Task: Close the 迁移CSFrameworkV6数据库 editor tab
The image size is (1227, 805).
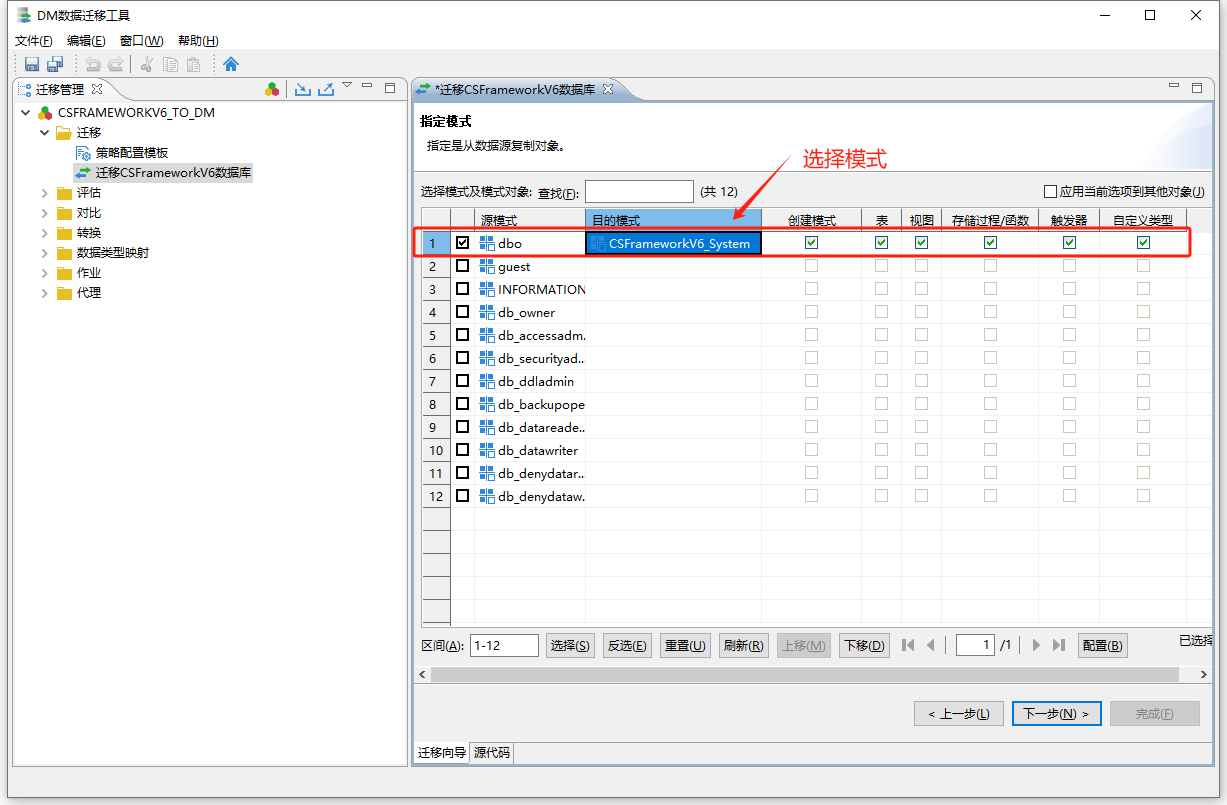Action: (607, 89)
